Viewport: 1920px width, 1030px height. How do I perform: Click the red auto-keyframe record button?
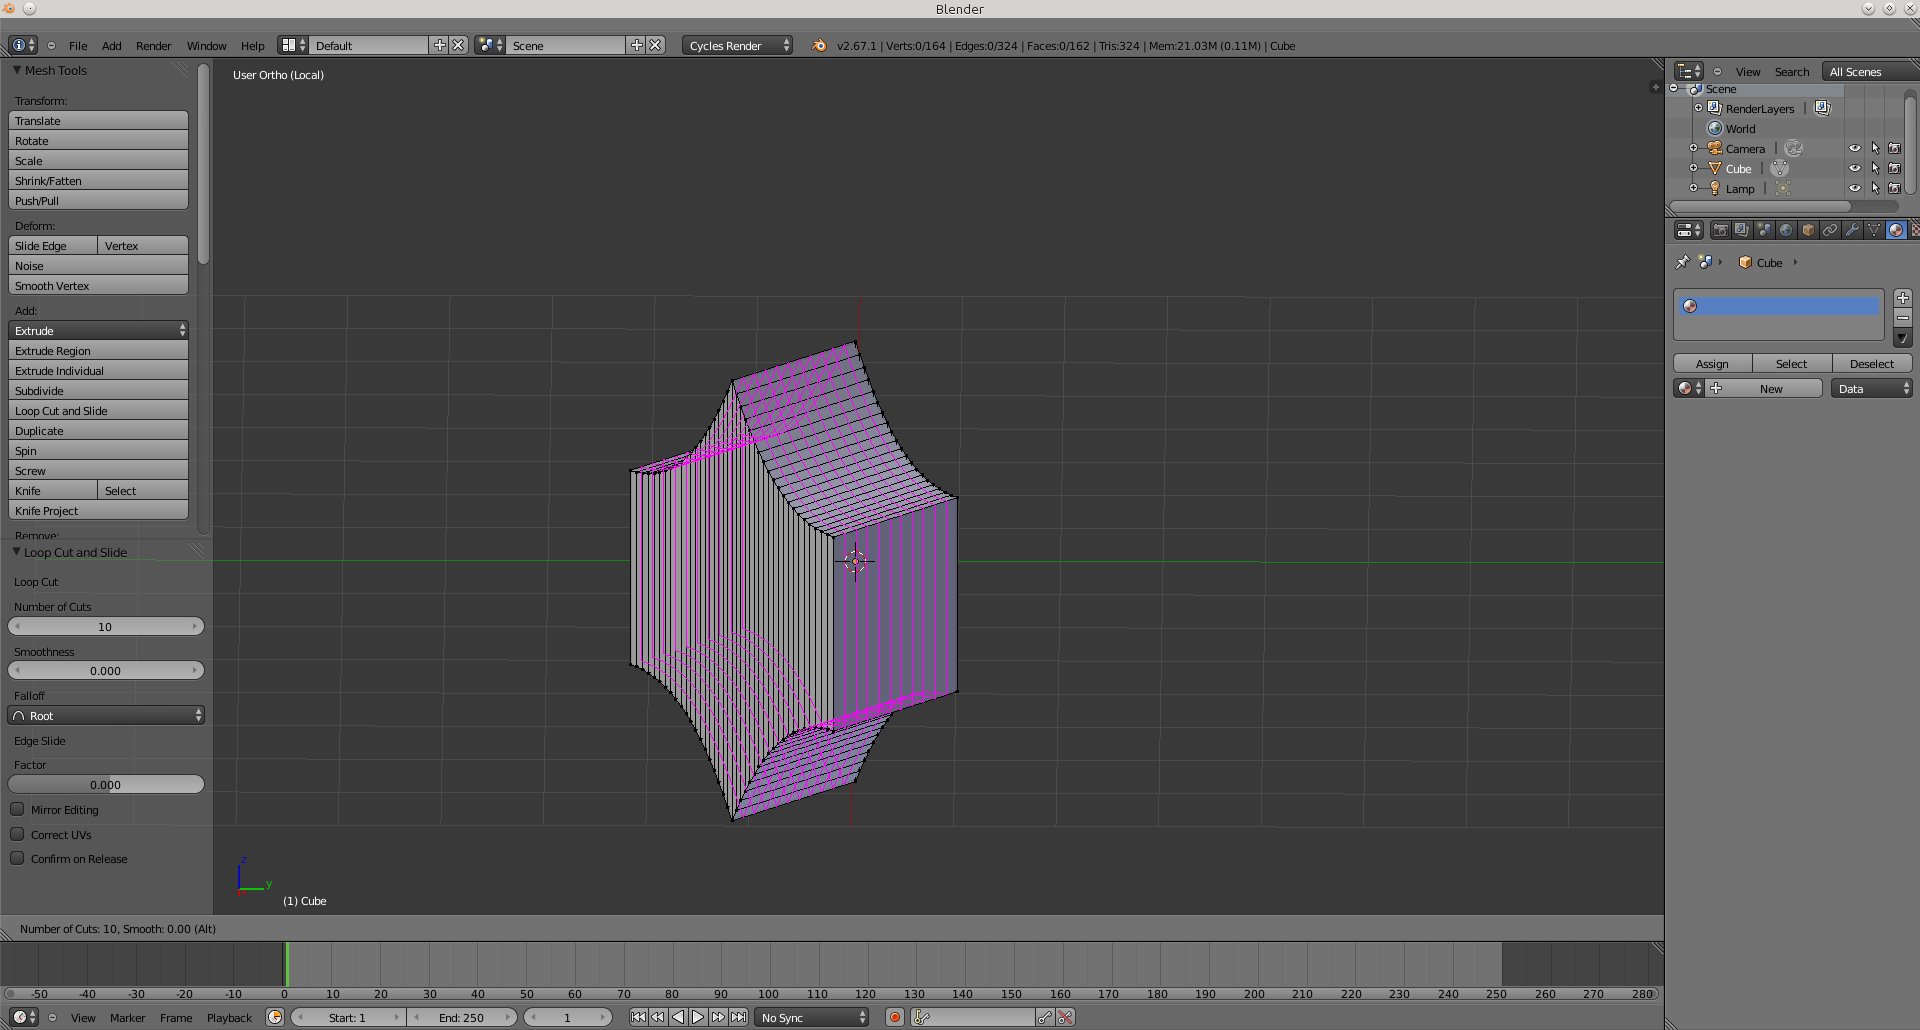pyautogui.click(x=895, y=1017)
